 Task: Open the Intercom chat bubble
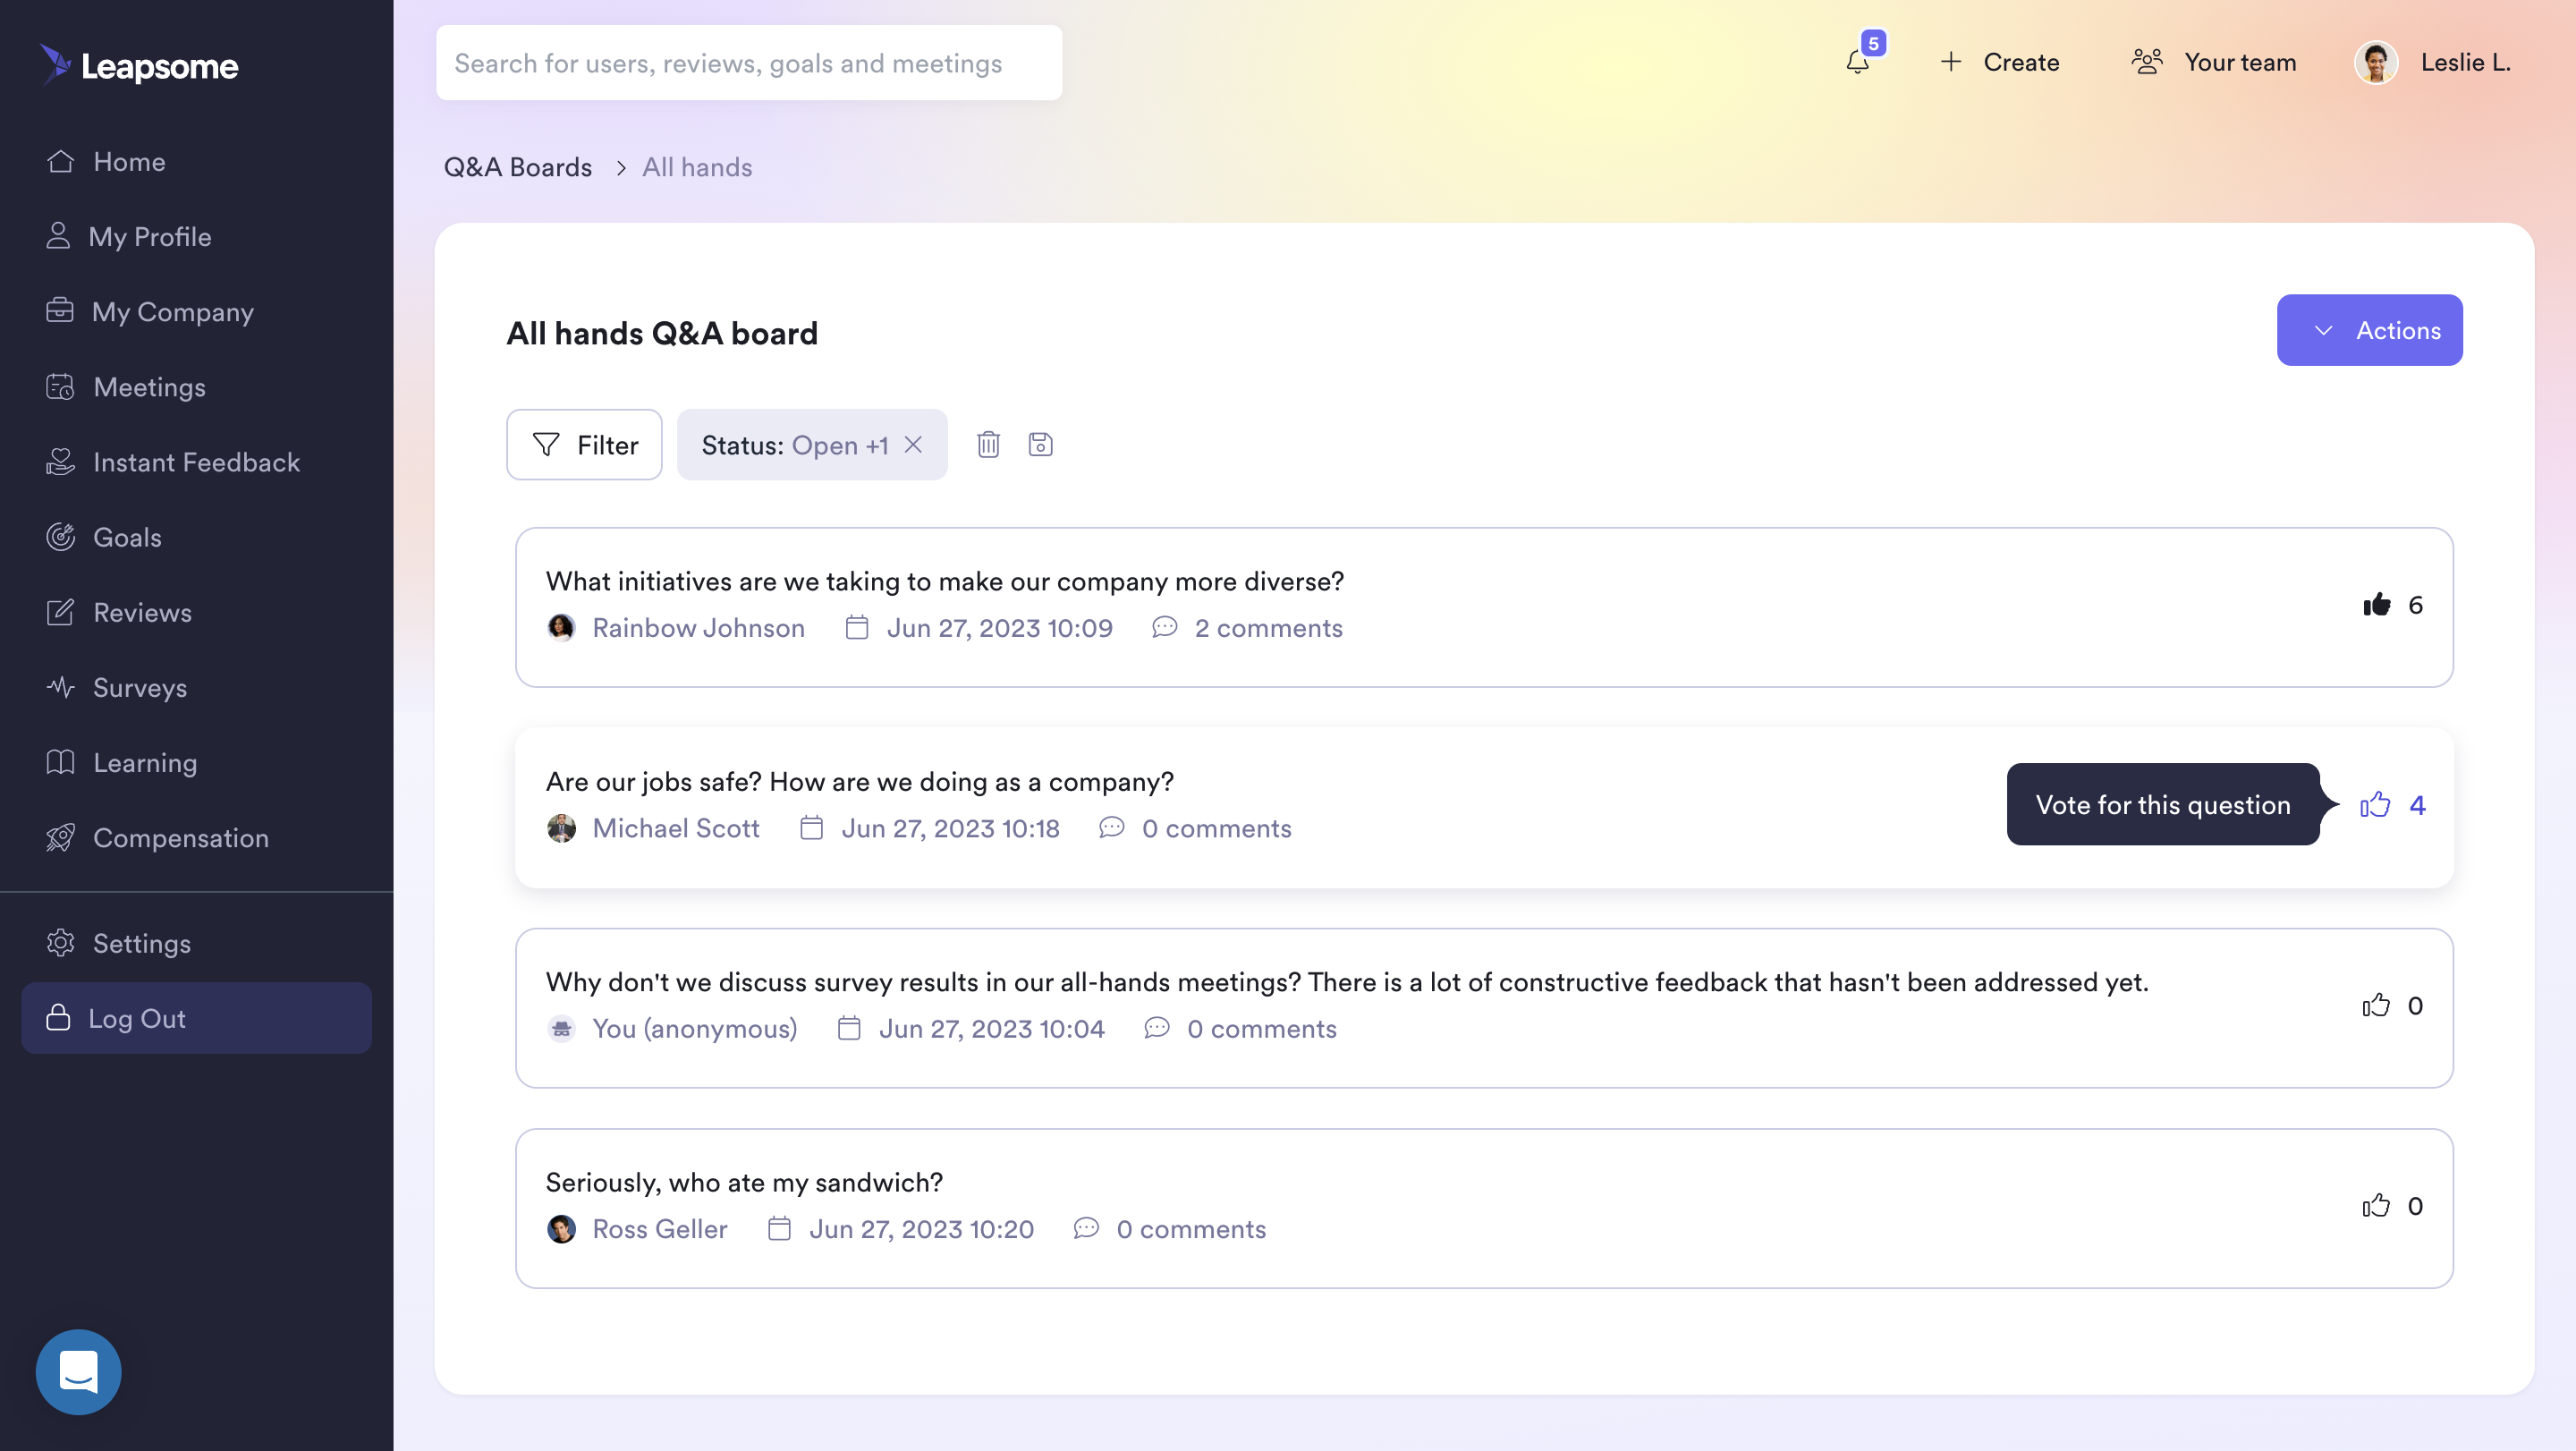tap(78, 1371)
